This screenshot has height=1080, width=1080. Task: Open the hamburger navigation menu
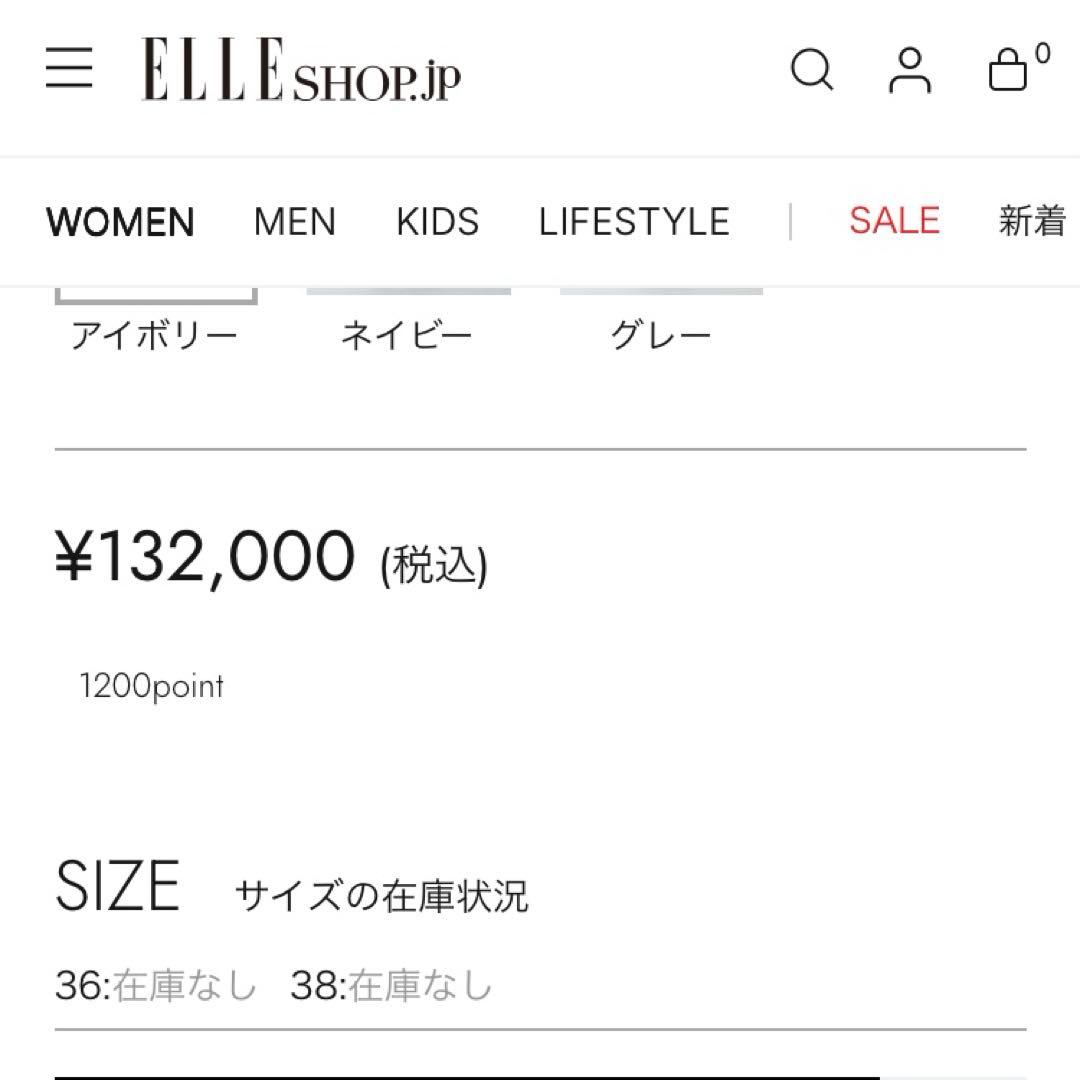[x=70, y=70]
